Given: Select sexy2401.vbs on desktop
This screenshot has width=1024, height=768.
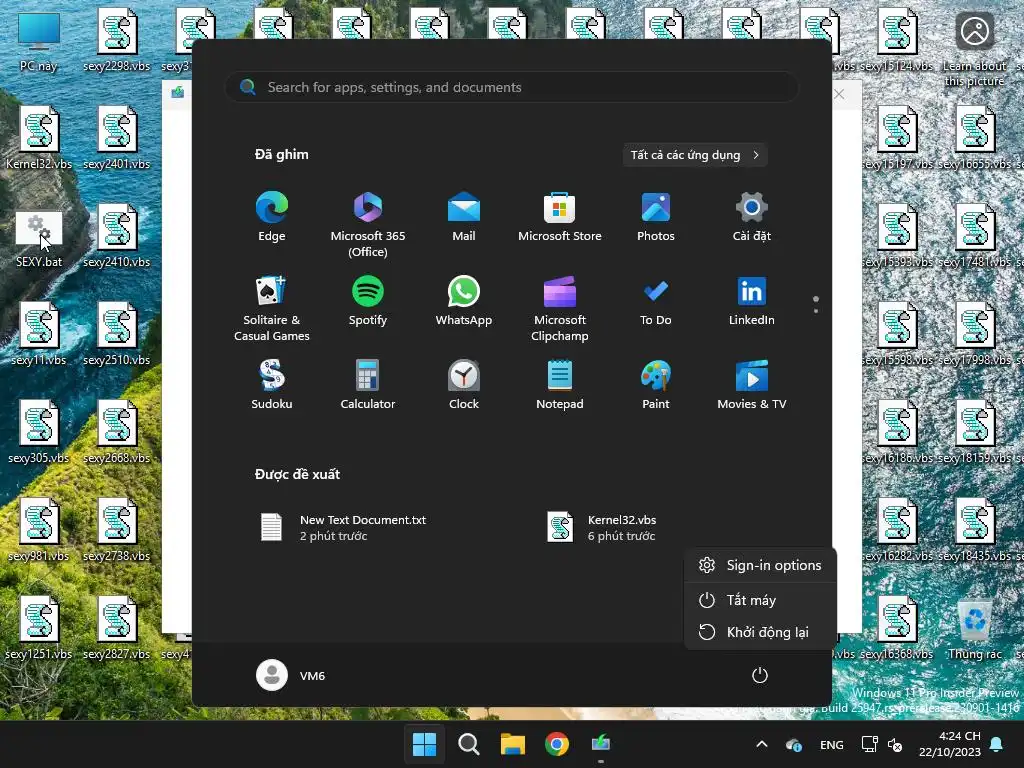Looking at the screenshot, I should [117, 138].
